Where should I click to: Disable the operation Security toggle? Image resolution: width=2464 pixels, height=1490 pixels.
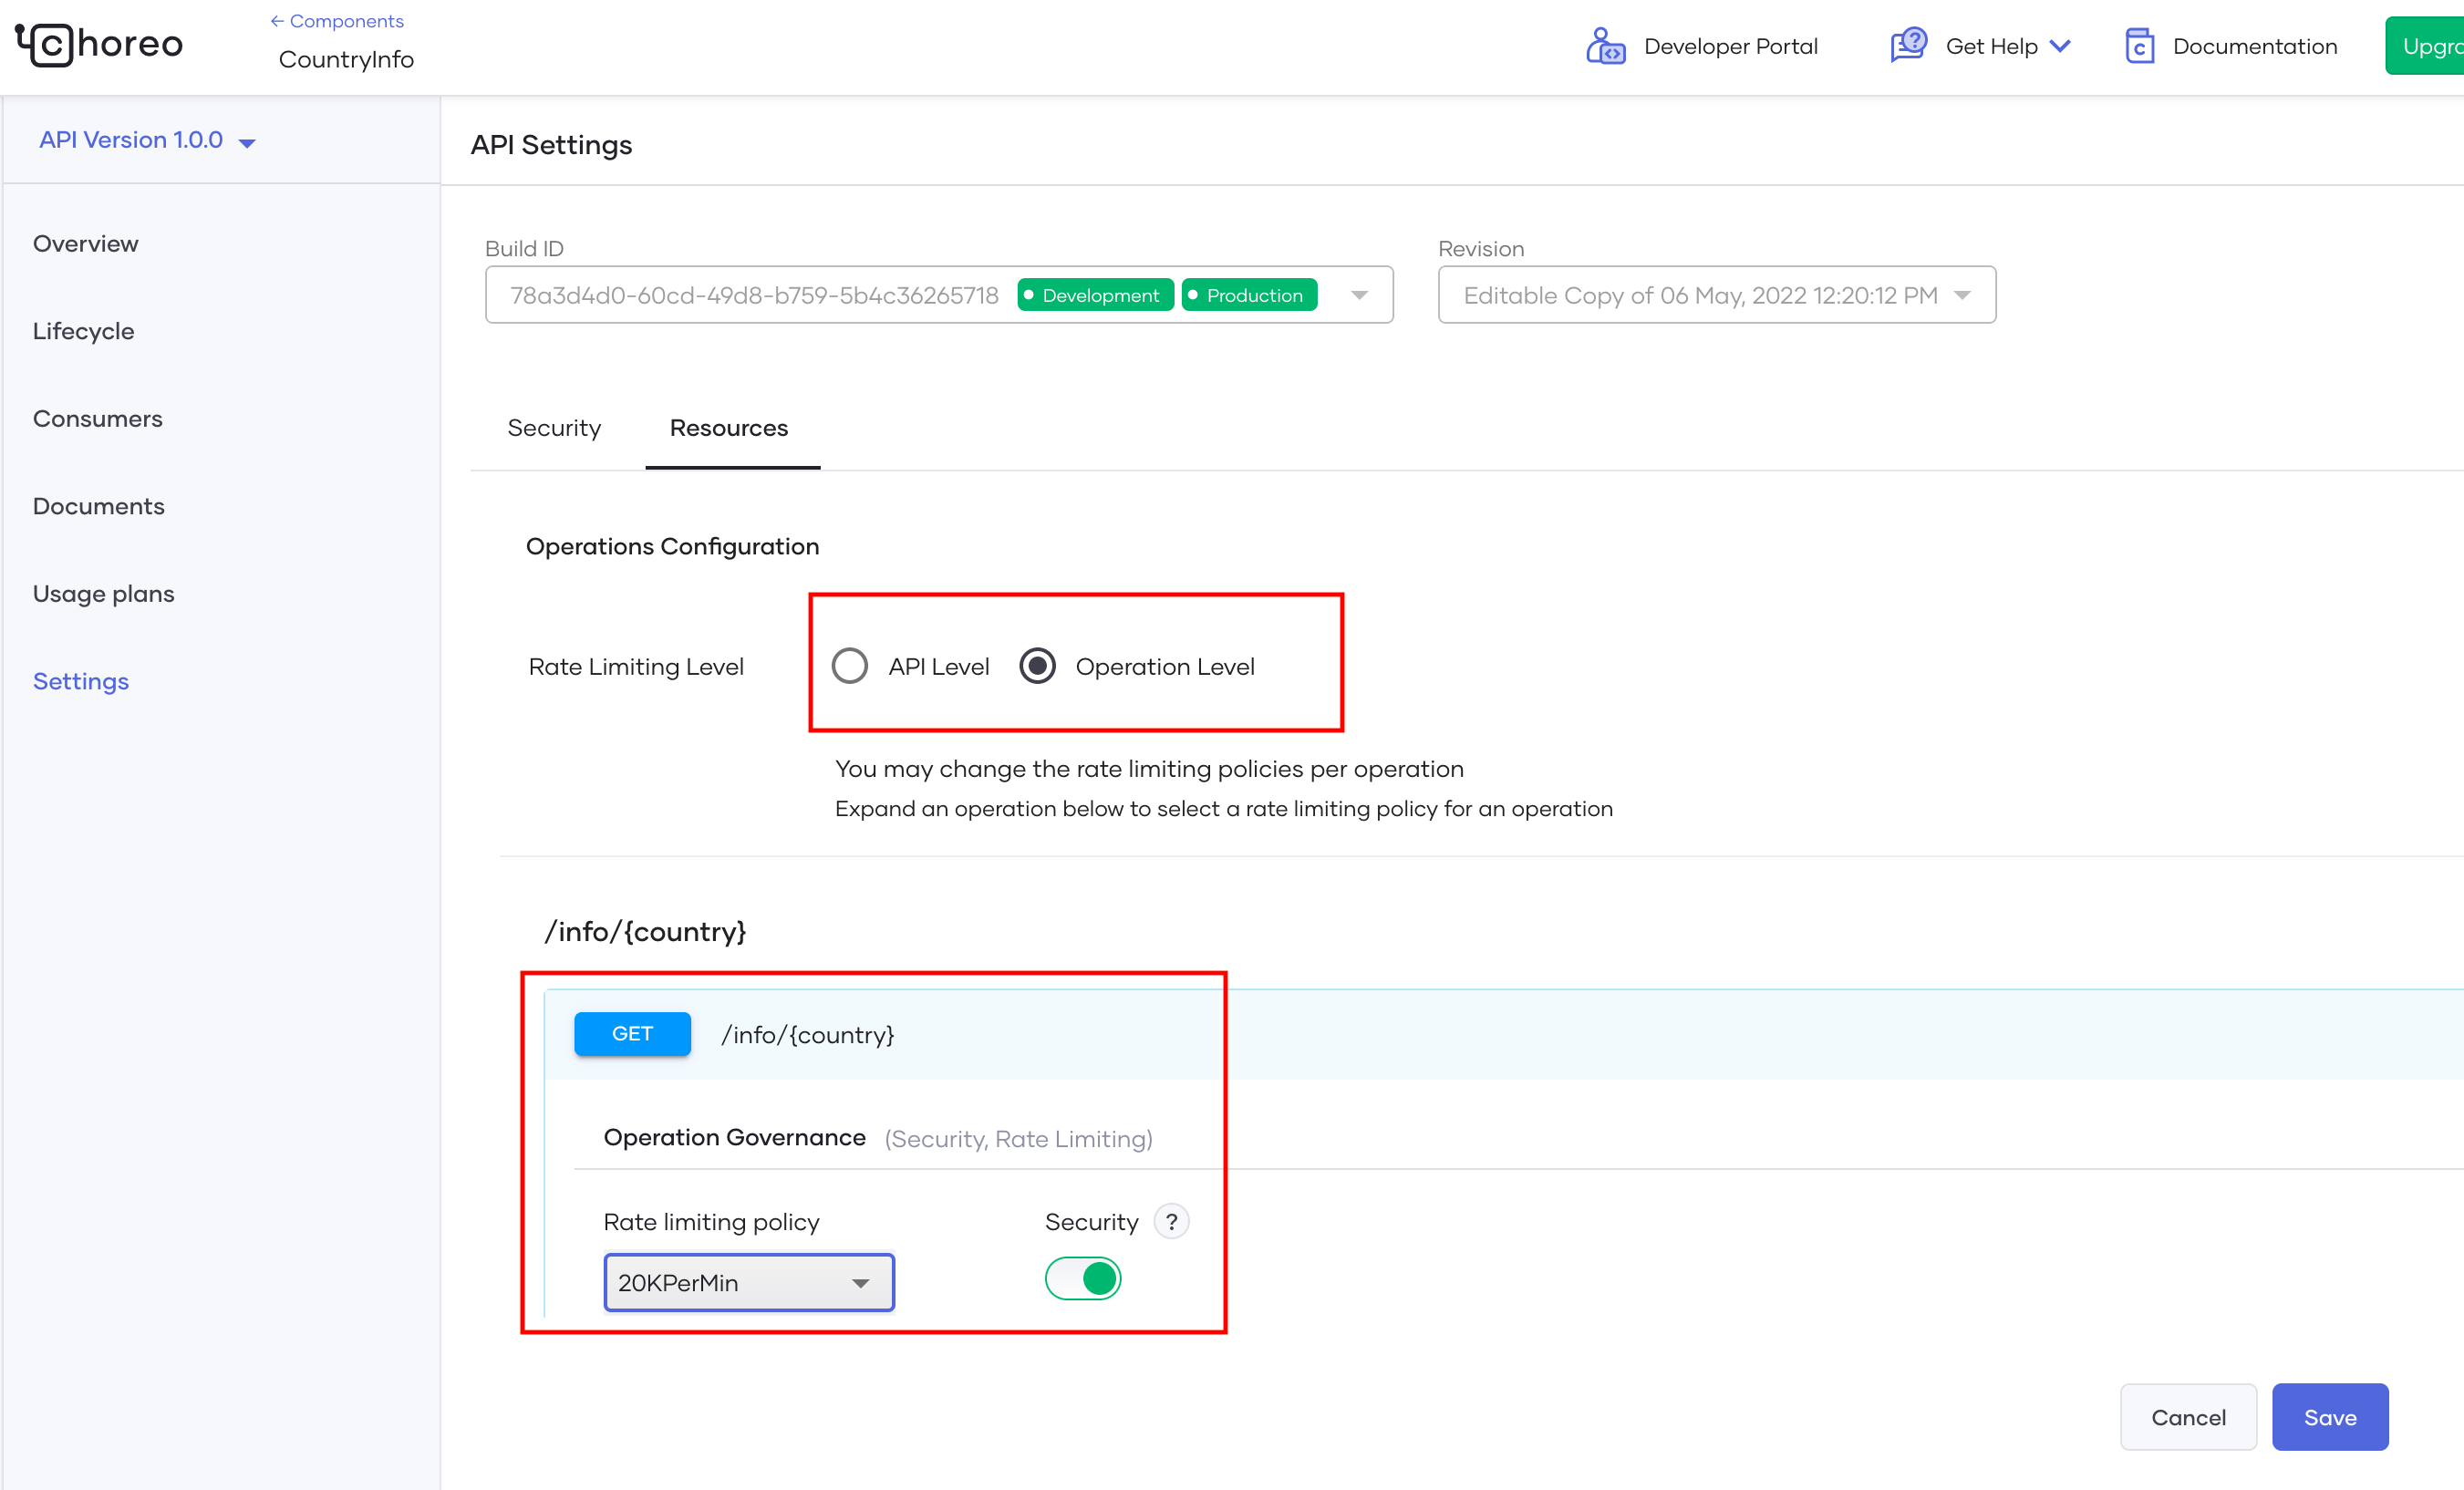click(1082, 1278)
